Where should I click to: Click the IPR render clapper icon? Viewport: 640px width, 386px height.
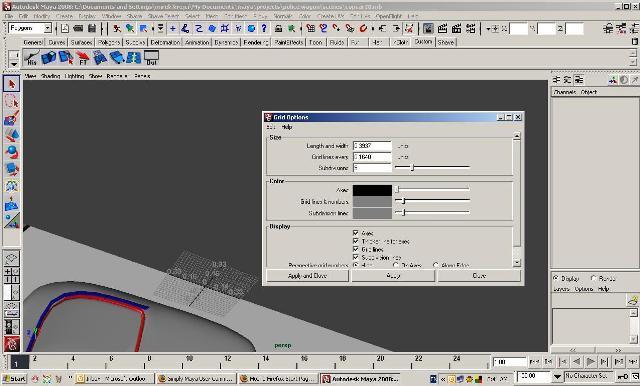click(x=456, y=28)
